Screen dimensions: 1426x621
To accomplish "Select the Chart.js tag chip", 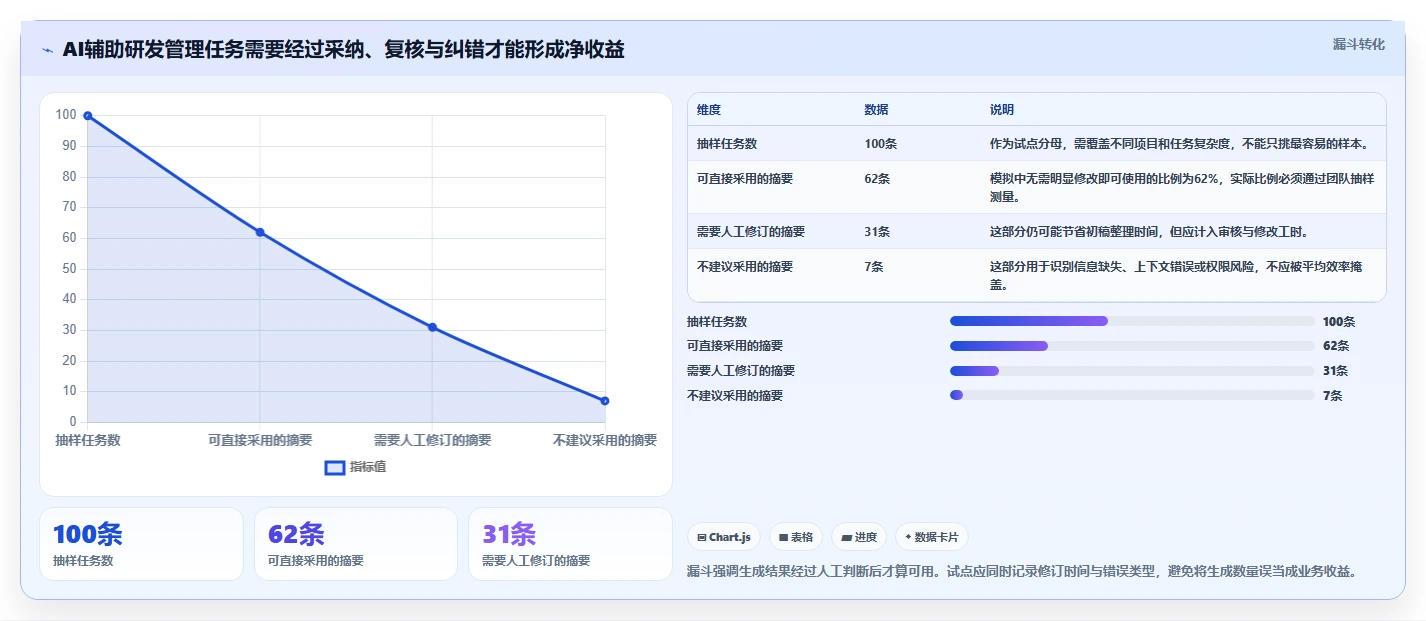I will [723, 537].
